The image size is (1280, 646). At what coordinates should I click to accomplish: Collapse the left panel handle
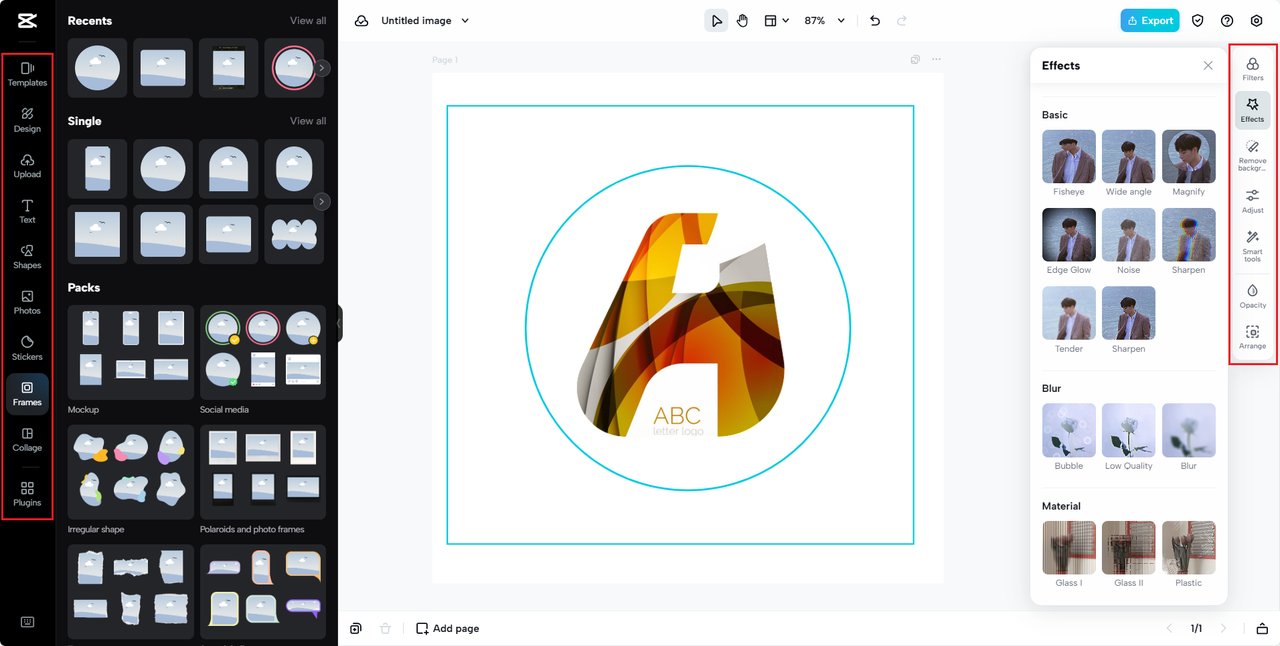click(x=339, y=323)
